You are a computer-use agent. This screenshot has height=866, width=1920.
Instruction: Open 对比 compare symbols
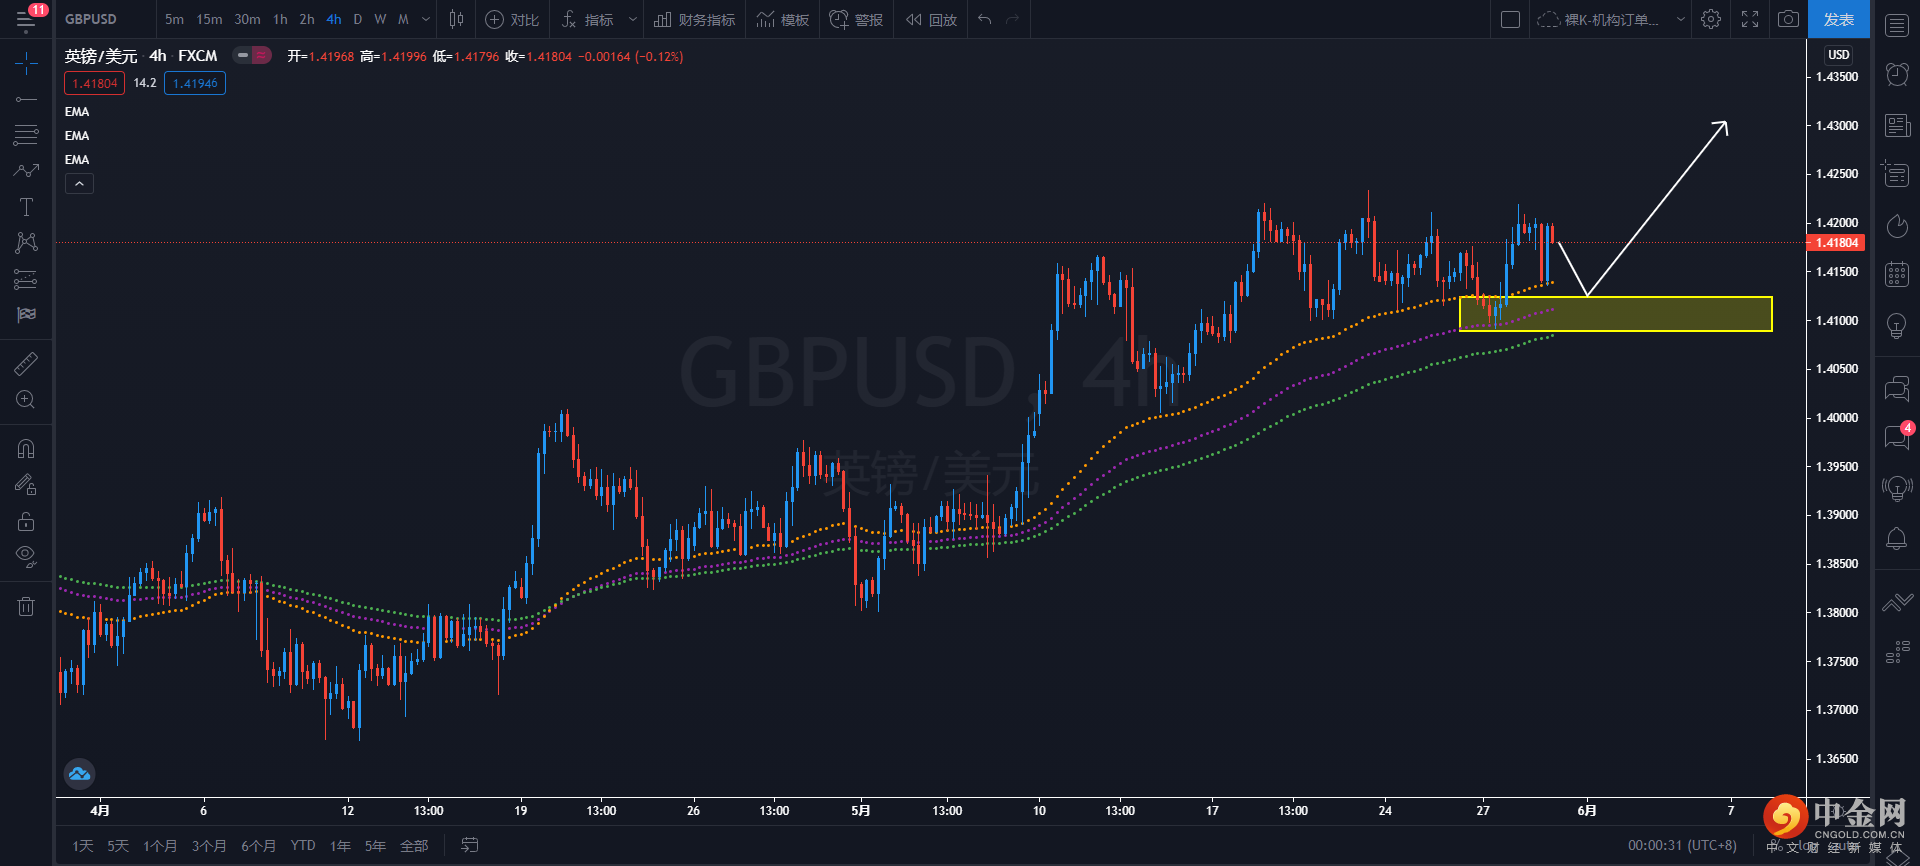pyautogui.click(x=512, y=19)
